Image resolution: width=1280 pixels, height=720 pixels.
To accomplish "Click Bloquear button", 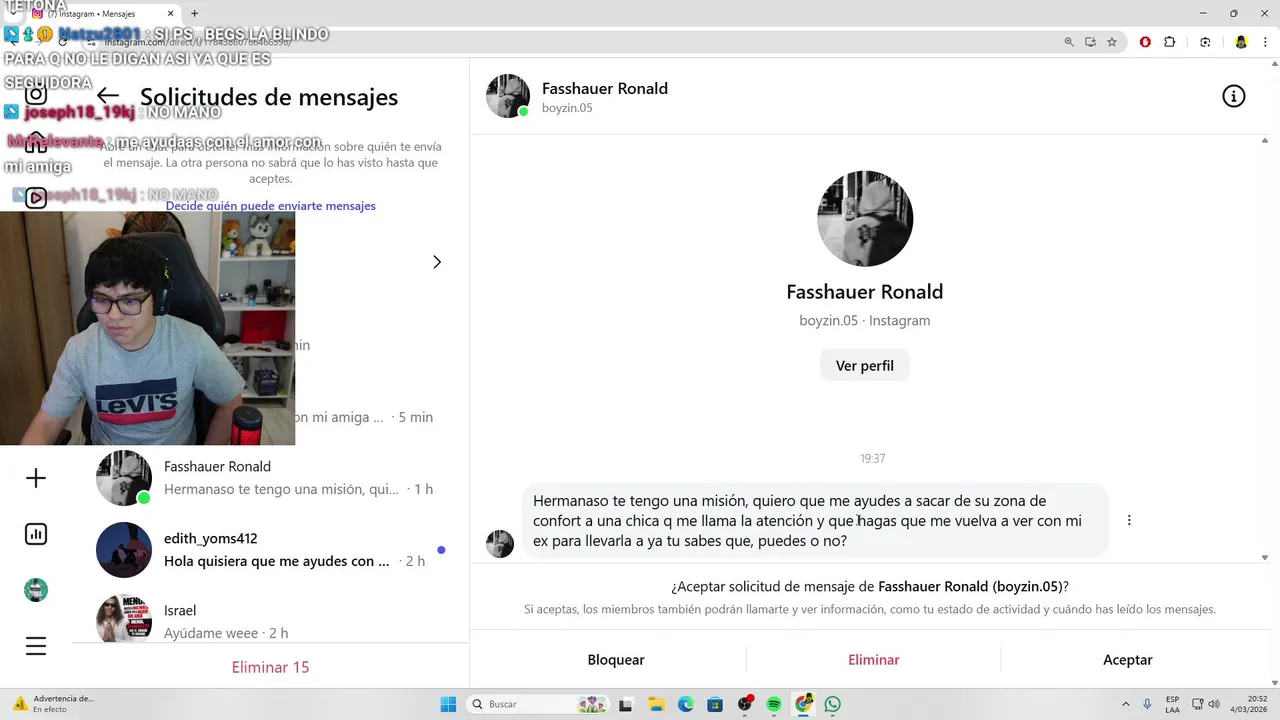I will click(616, 660).
